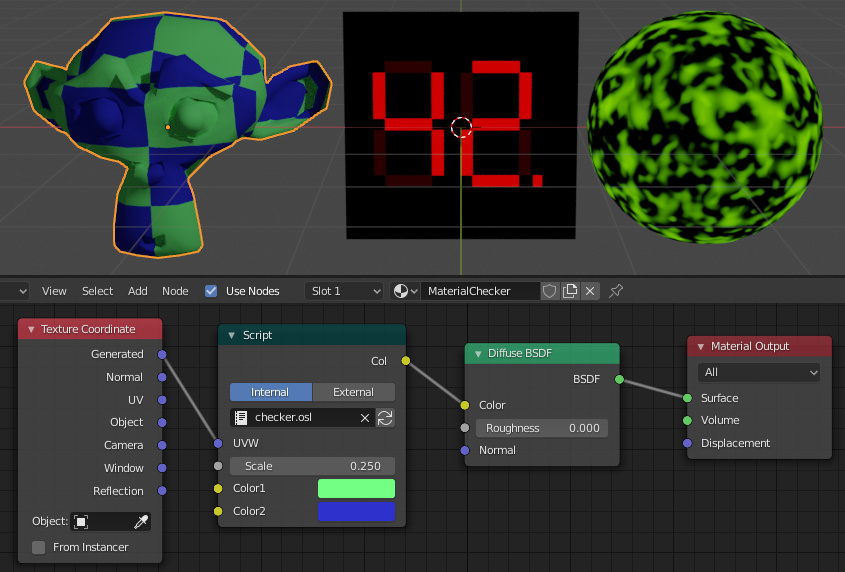845x572 pixels.
Task: Open the Slot 1 dropdown
Action: coord(344,291)
